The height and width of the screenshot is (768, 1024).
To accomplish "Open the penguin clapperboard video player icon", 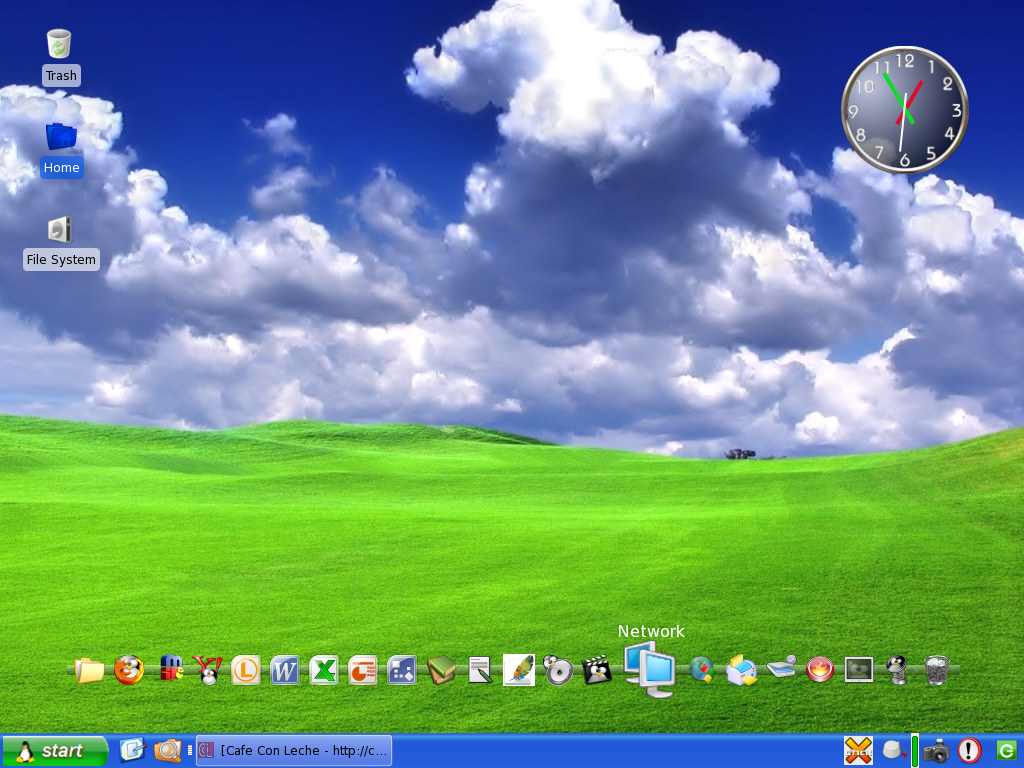I will 596,670.
